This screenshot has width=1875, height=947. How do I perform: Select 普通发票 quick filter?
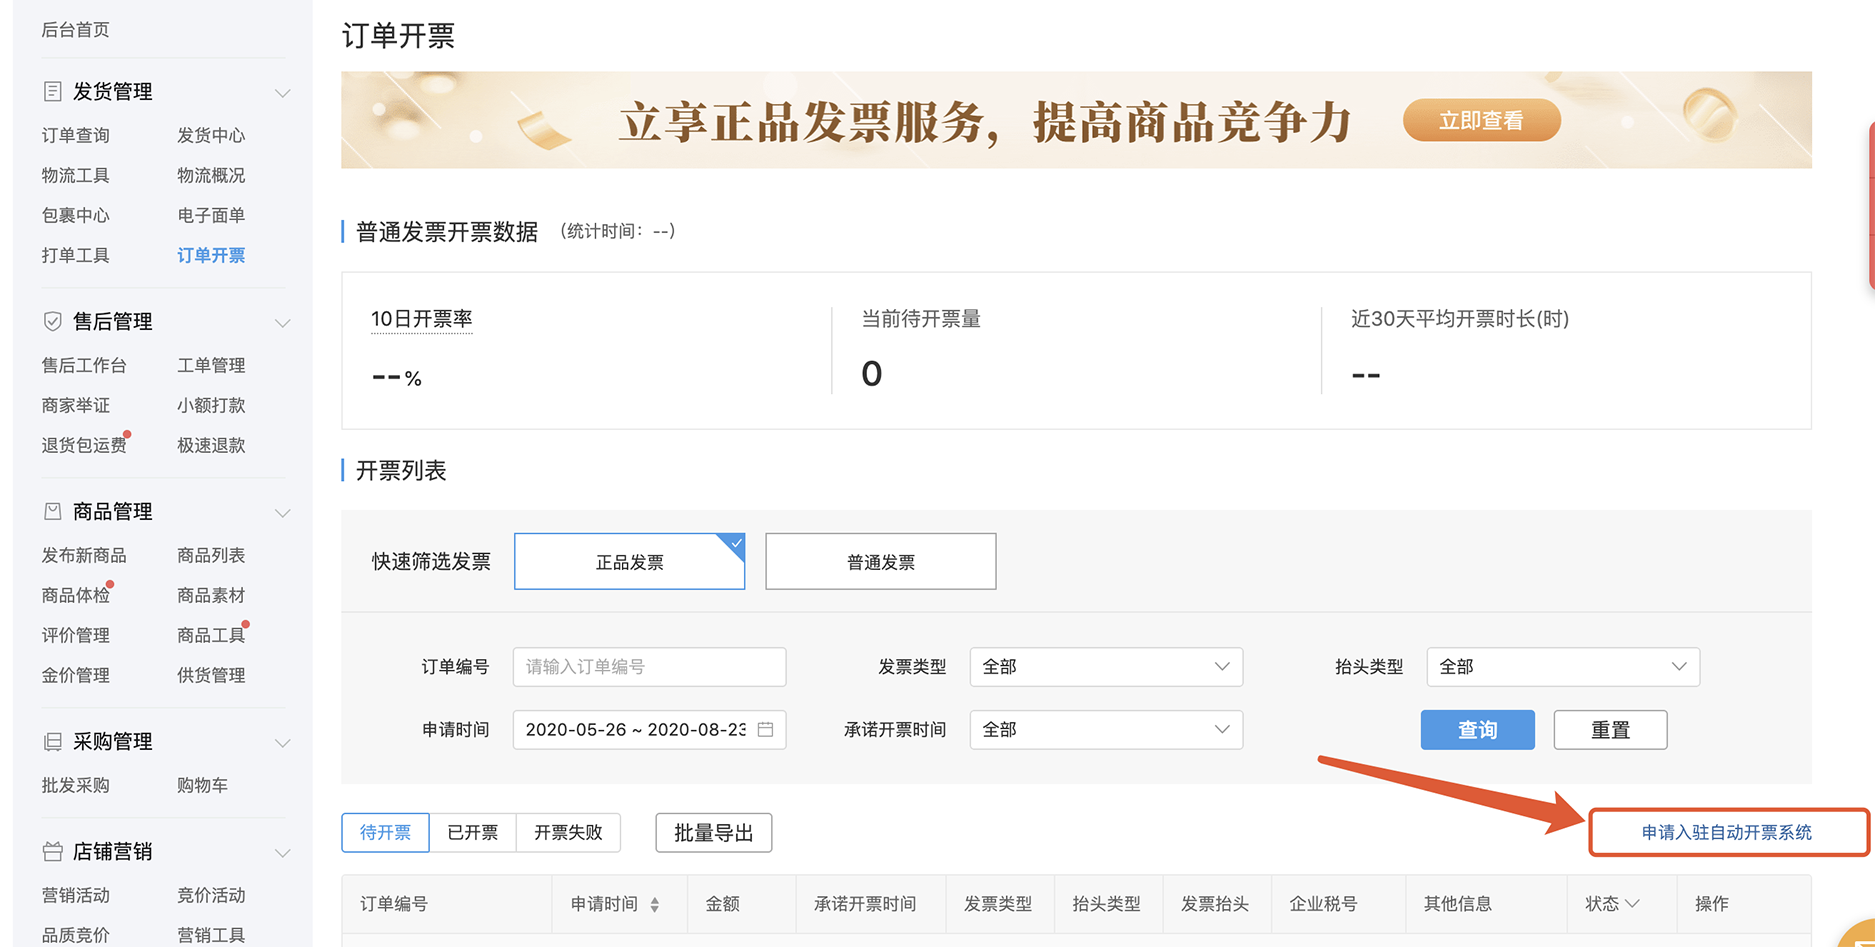tap(880, 562)
